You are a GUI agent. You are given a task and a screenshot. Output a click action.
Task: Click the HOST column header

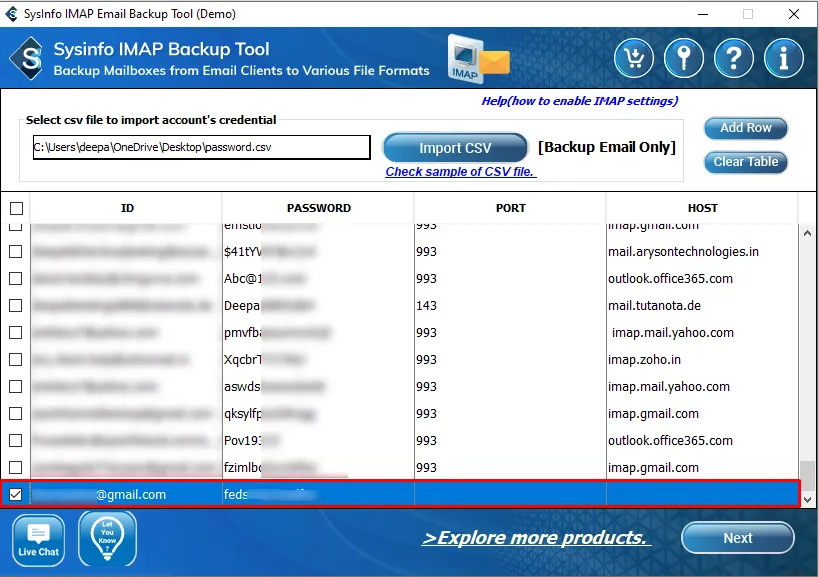pyautogui.click(x=702, y=208)
